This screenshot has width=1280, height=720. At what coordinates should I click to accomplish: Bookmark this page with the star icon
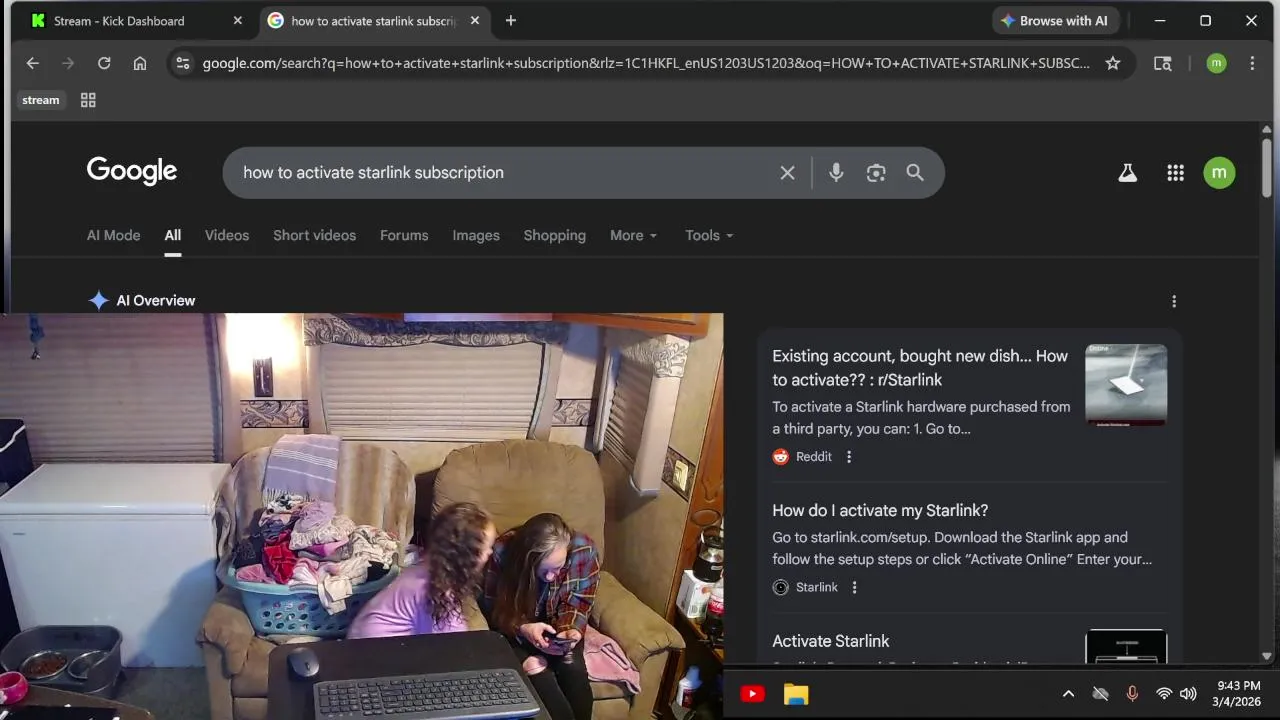coord(1113,63)
